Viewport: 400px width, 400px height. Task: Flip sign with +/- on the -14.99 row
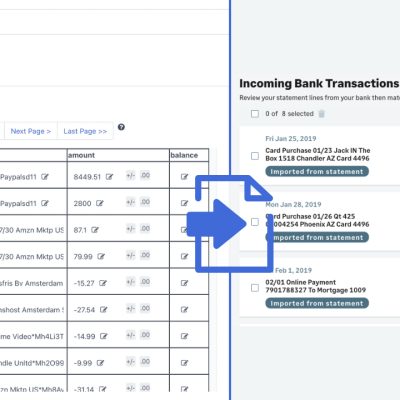point(130,335)
